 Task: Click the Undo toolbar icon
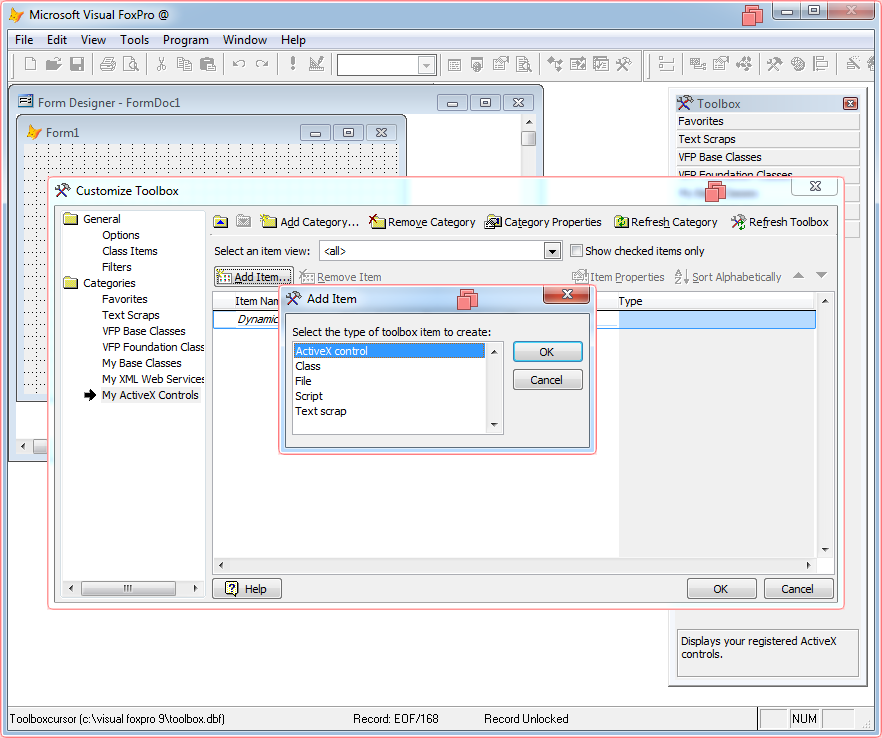click(x=238, y=64)
